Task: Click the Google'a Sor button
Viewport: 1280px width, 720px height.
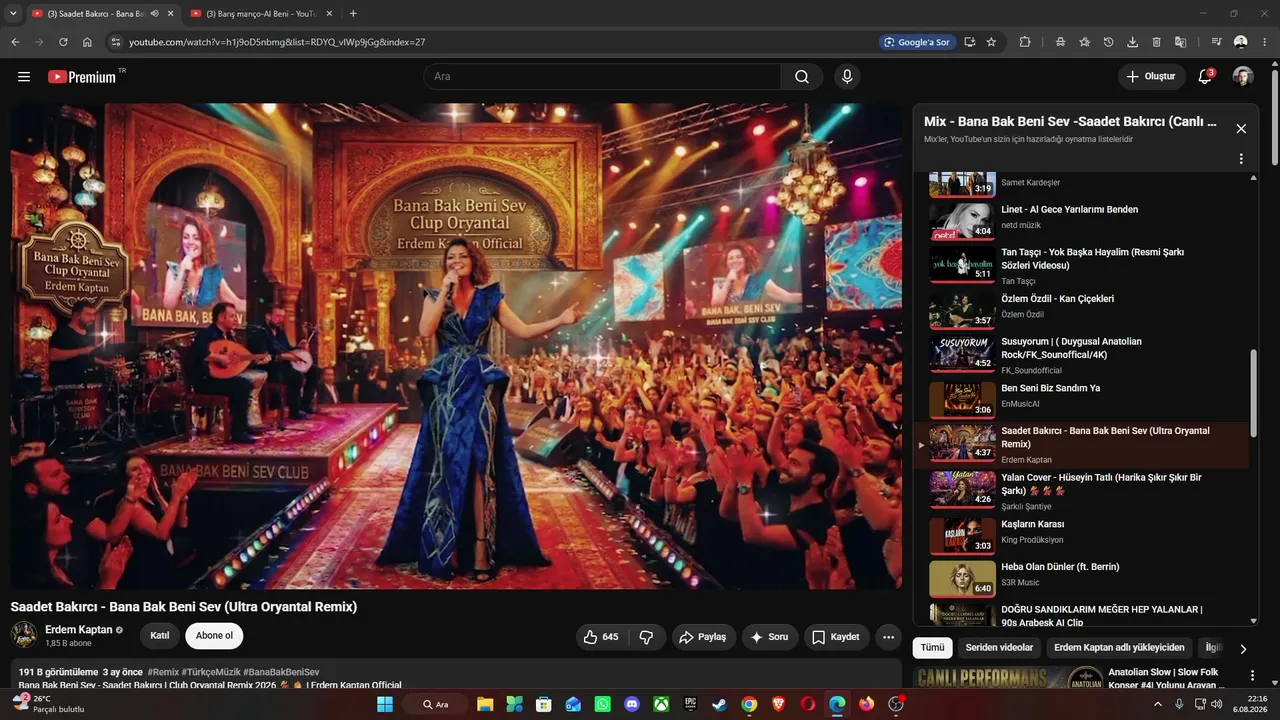Action: click(916, 42)
